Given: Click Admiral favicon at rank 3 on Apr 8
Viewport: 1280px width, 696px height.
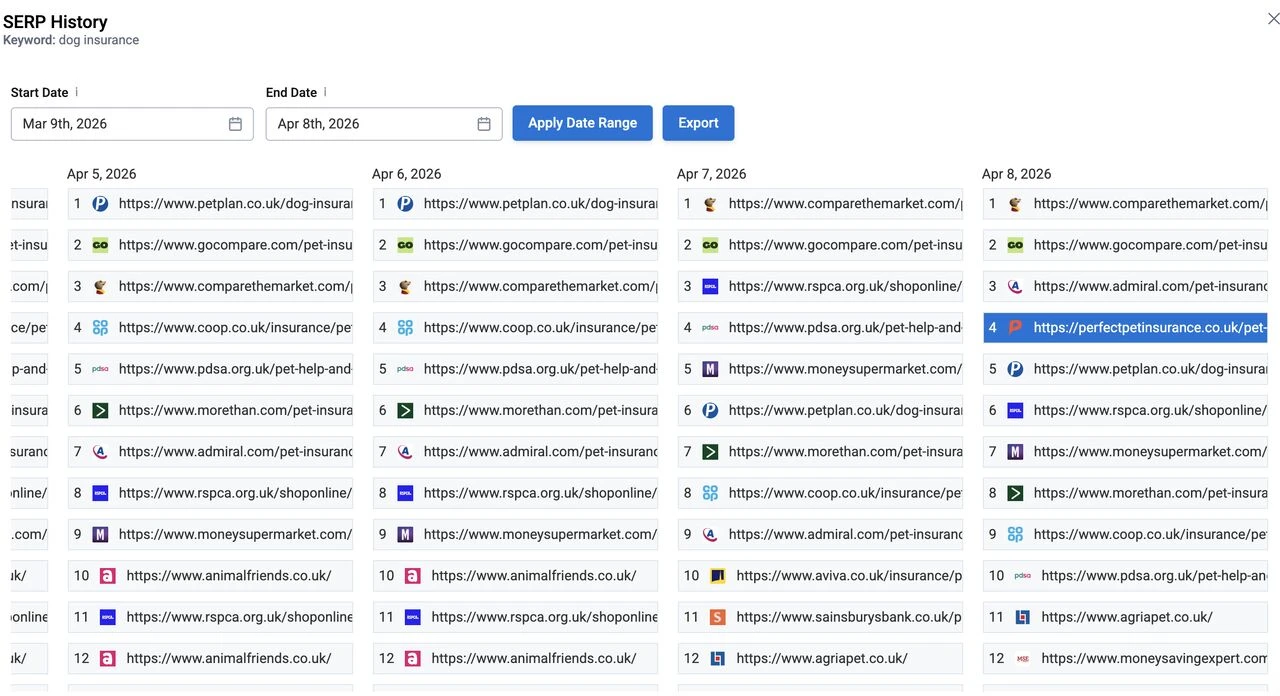Looking at the screenshot, I should click(x=1015, y=286).
